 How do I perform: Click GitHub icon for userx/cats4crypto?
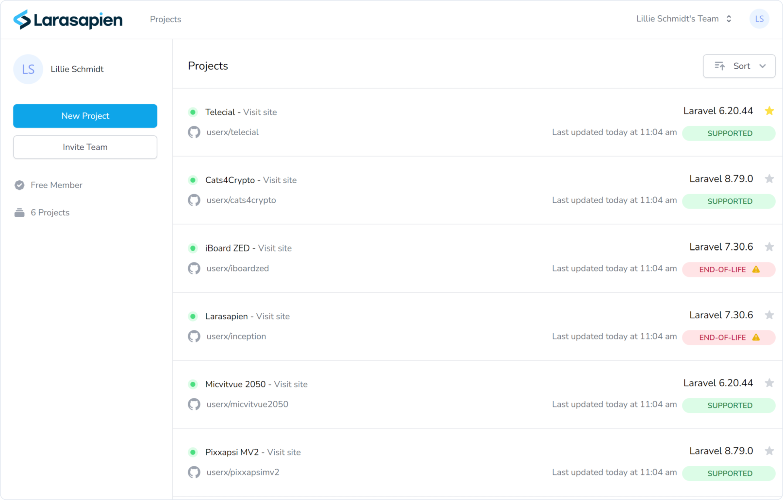(194, 200)
